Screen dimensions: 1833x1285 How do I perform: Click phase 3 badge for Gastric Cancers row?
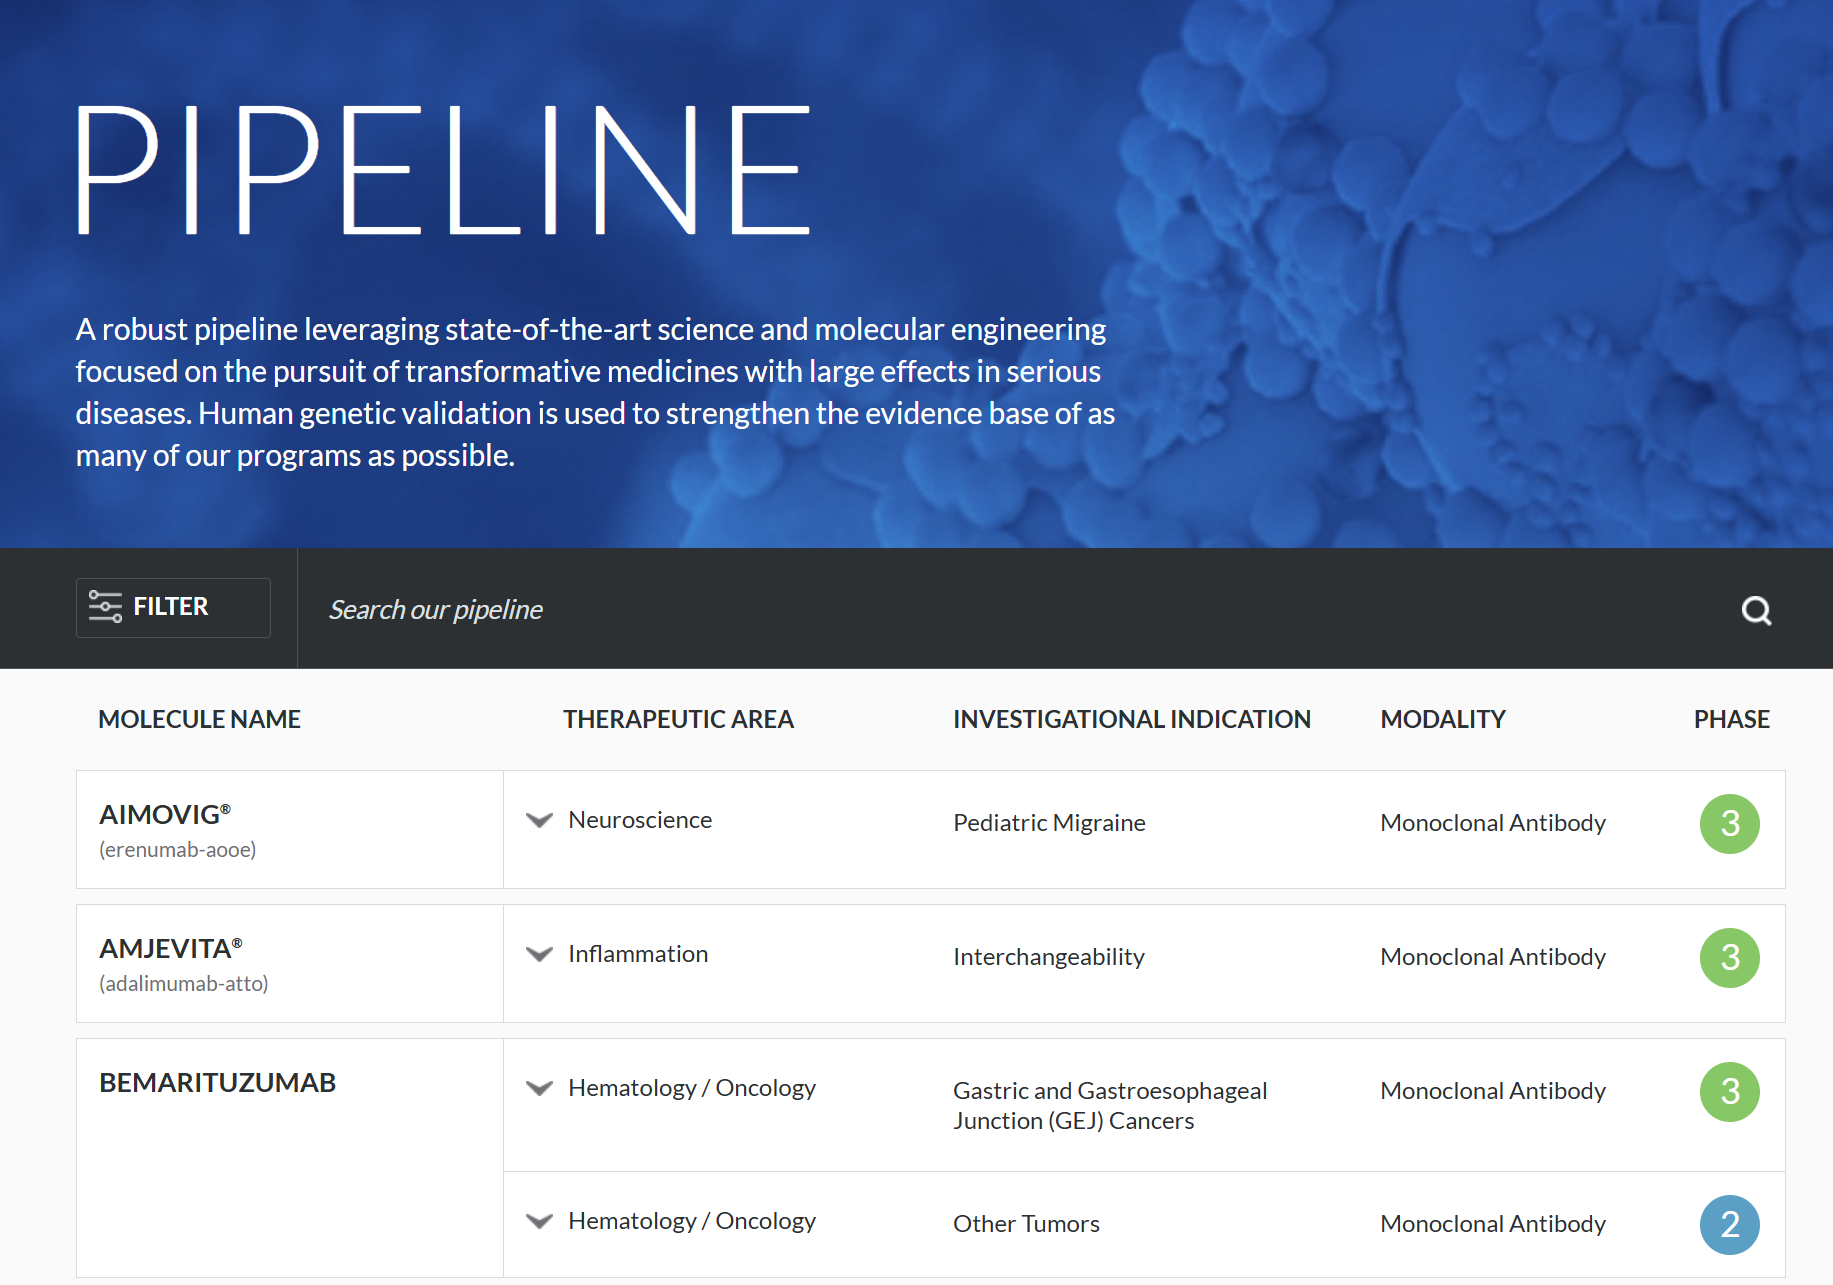tap(1730, 1092)
